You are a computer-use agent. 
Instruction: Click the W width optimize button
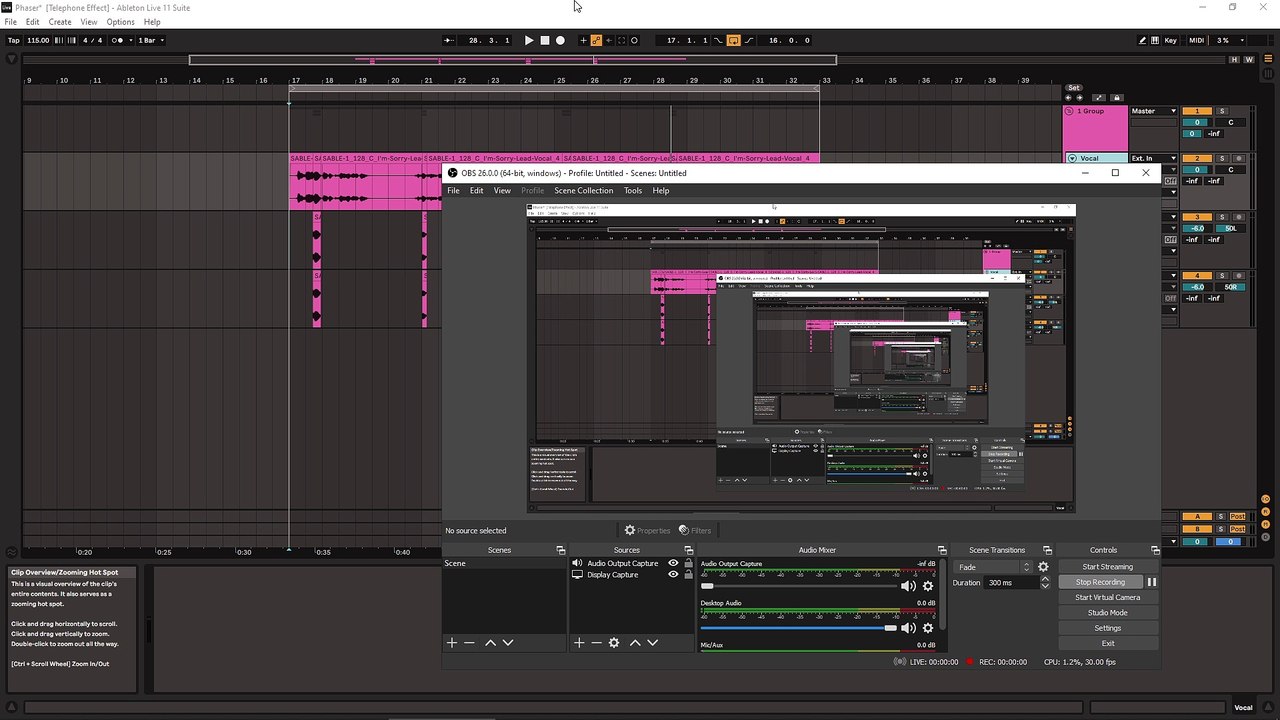[x=1249, y=60]
